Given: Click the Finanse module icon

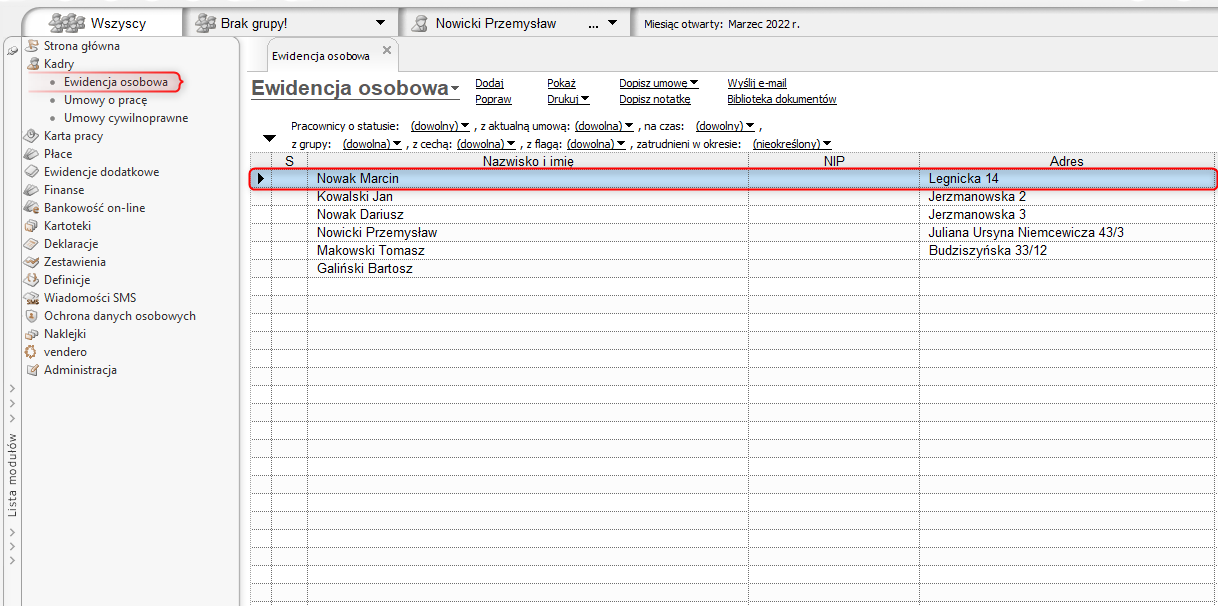Looking at the screenshot, I should tap(33, 190).
